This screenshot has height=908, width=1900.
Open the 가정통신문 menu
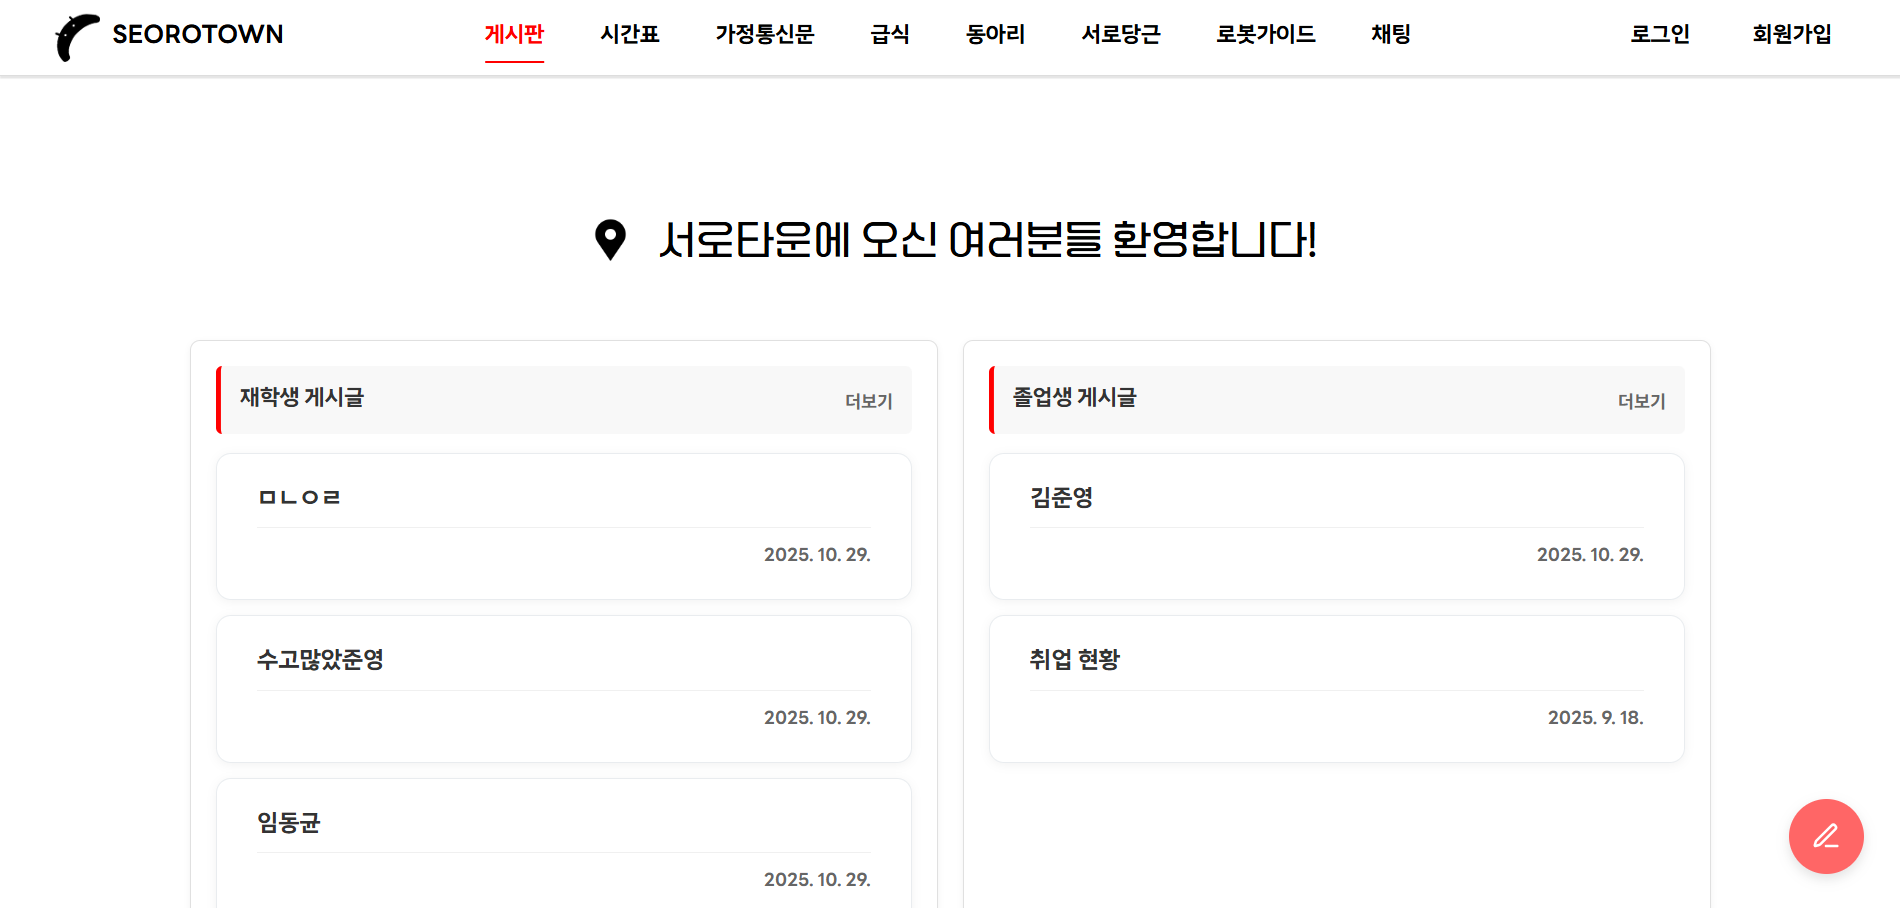pyautogui.click(x=764, y=35)
